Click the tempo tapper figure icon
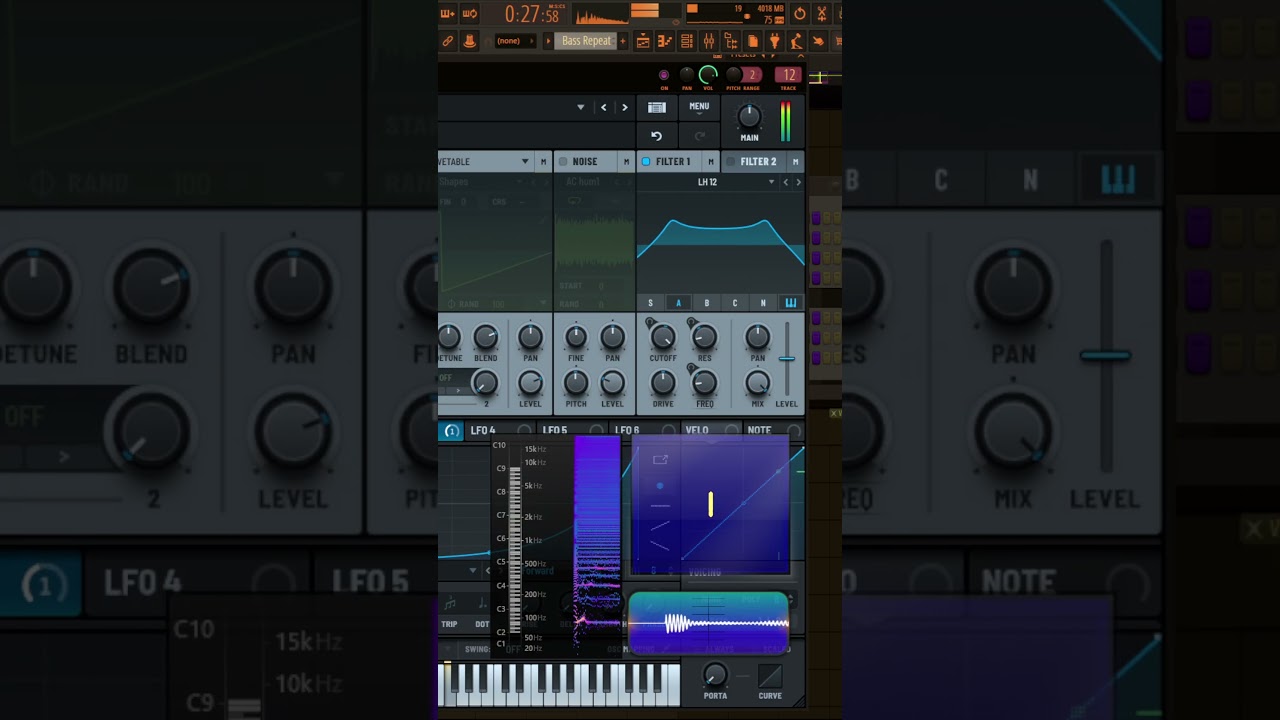Image resolution: width=1280 pixels, height=720 pixels. coord(797,41)
